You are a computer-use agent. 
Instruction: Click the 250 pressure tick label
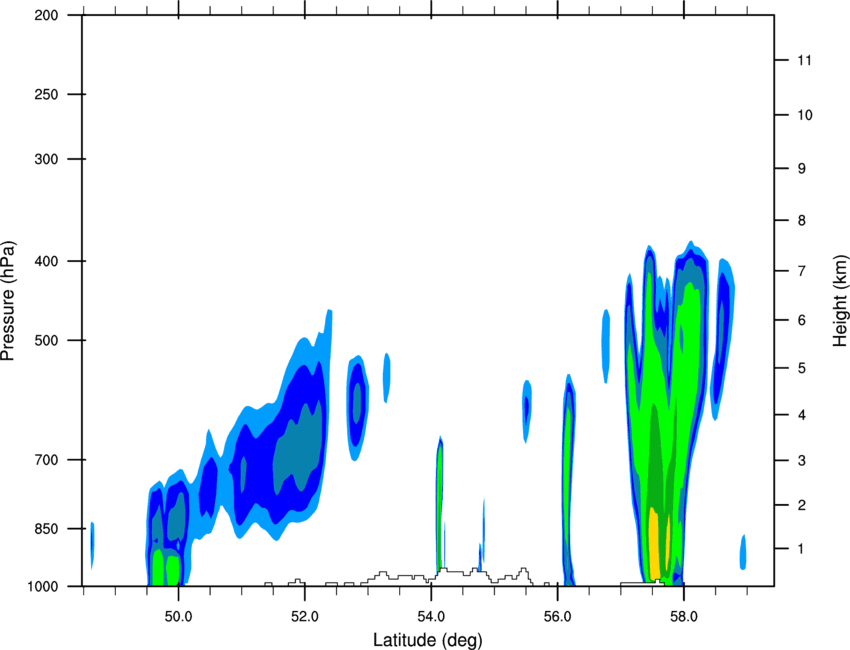click(x=46, y=94)
